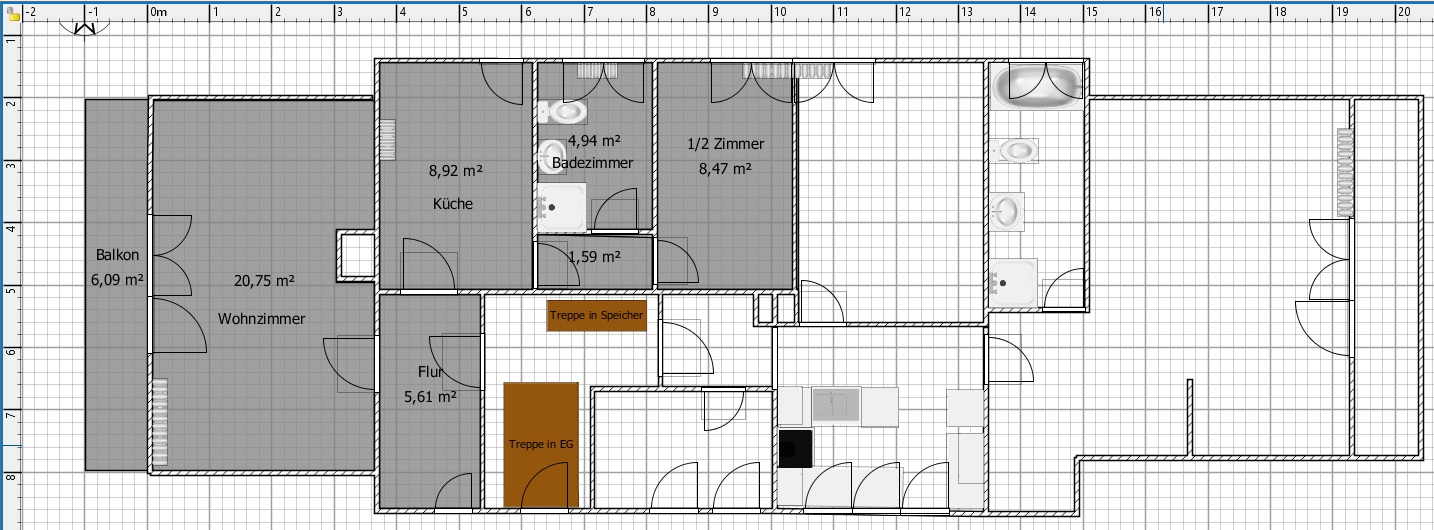This screenshot has height=530, width=1434.
Task: Select the radiator on the far right wall
Action: click(1344, 172)
